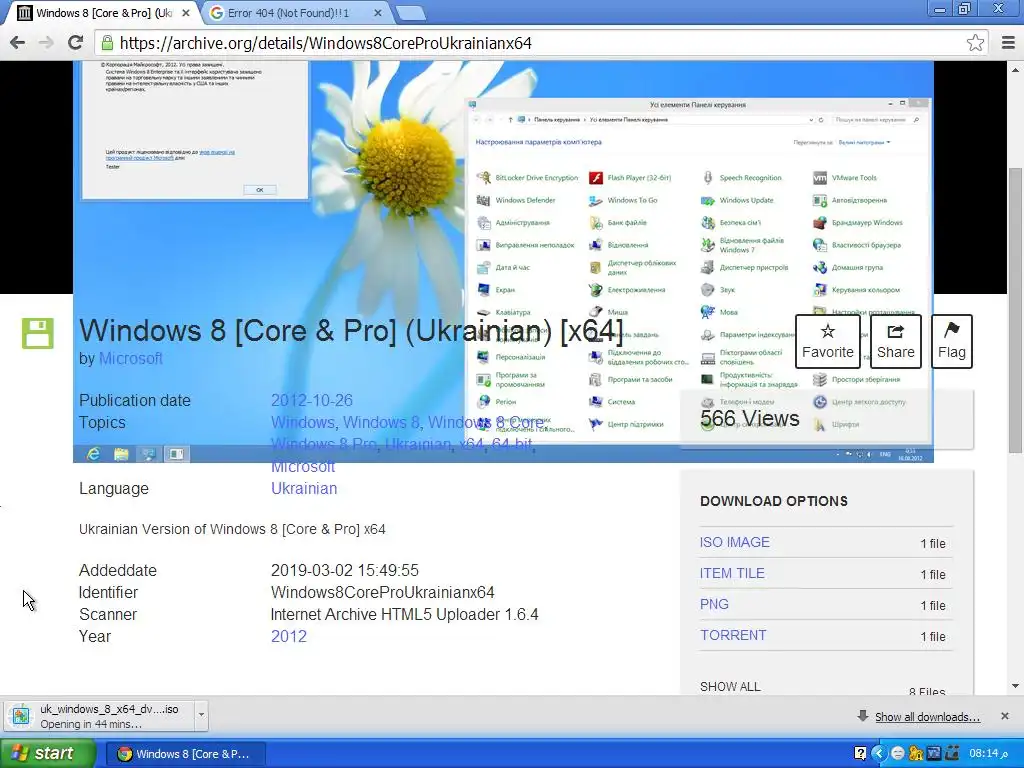Expand hidden system tray icons
Viewport: 1024px width, 768px height.
pos(879,754)
